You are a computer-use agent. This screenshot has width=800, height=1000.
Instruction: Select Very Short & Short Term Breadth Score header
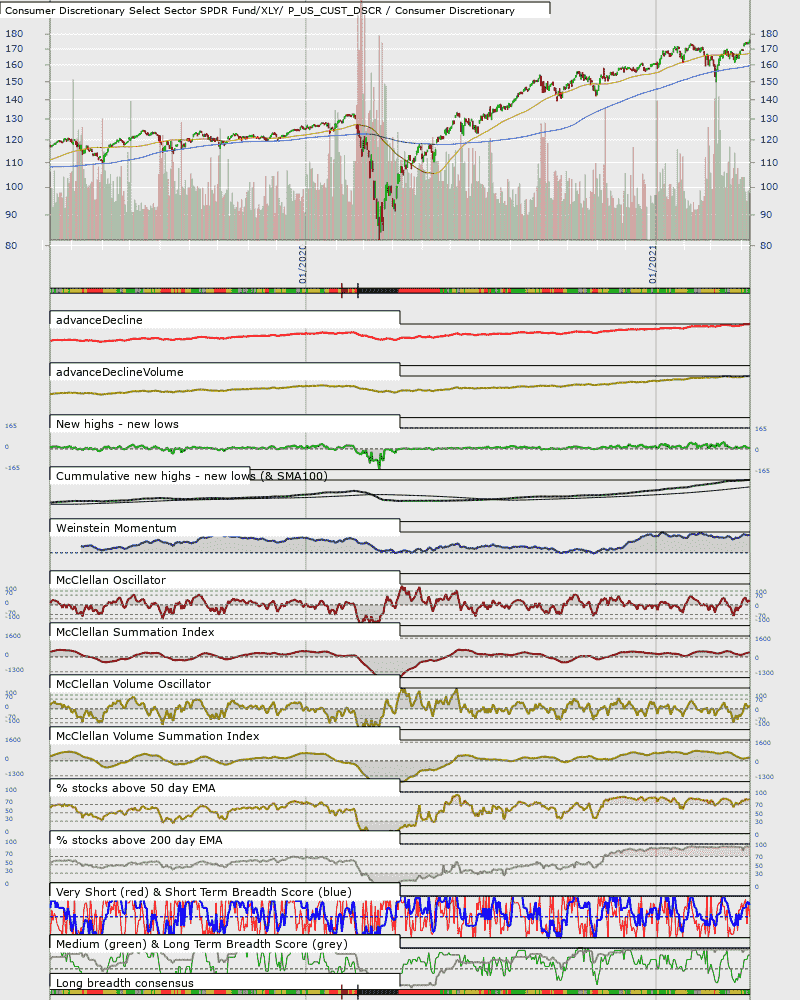click(204, 892)
